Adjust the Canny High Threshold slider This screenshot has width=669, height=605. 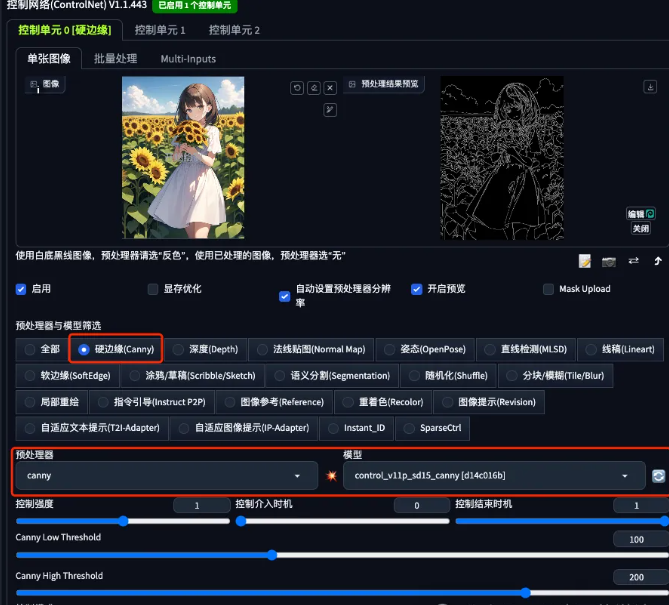point(342,593)
